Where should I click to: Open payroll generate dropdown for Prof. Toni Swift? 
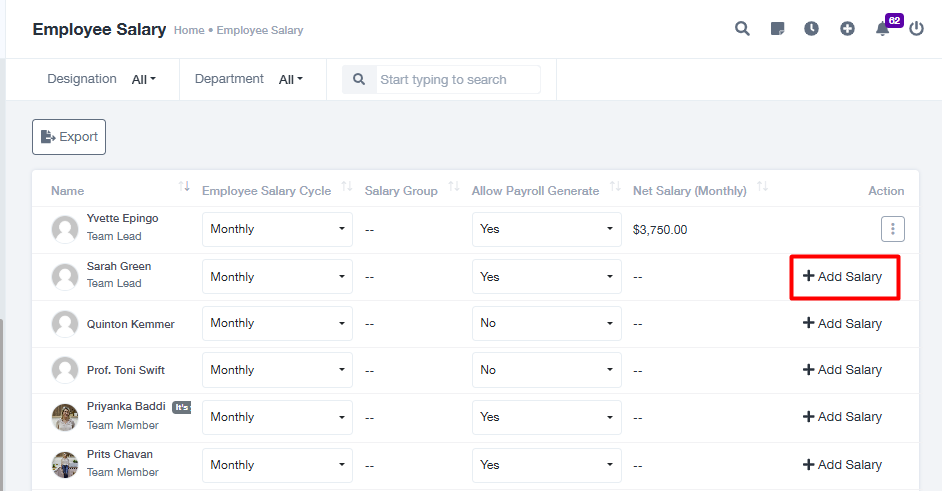[x=547, y=370]
